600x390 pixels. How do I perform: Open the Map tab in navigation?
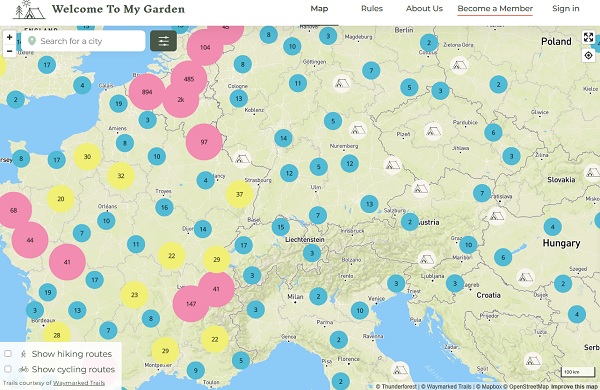[319, 8]
